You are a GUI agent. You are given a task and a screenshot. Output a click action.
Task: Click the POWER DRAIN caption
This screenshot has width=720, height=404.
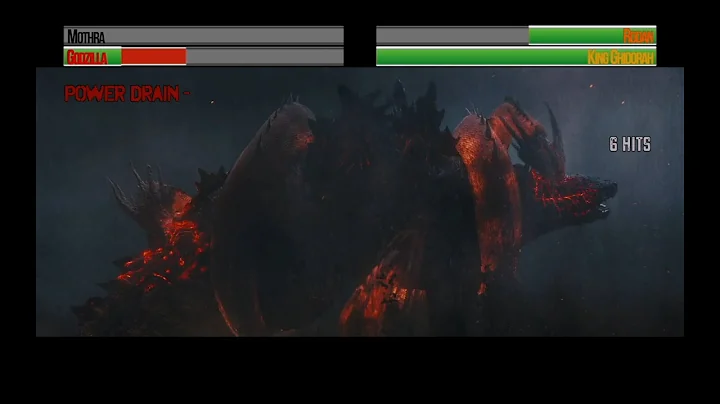coord(127,94)
